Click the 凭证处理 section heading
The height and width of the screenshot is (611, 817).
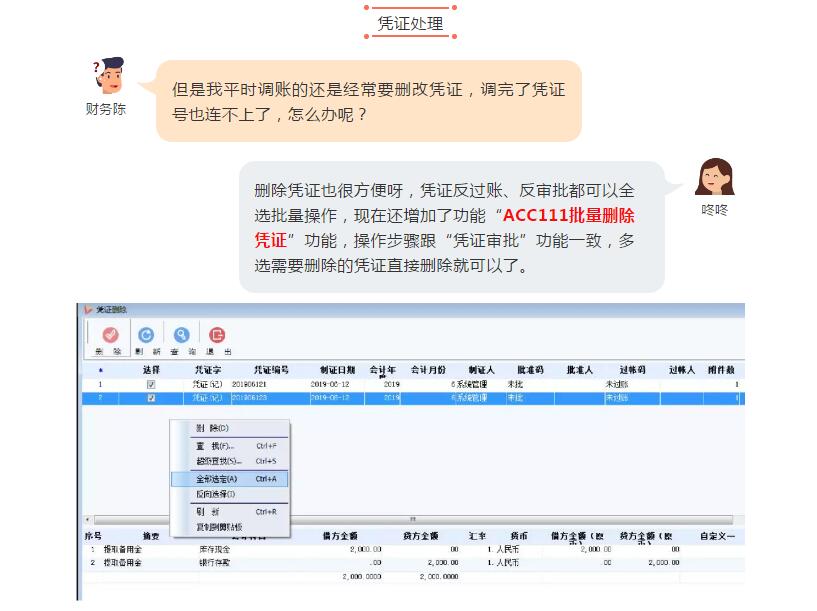410,24
